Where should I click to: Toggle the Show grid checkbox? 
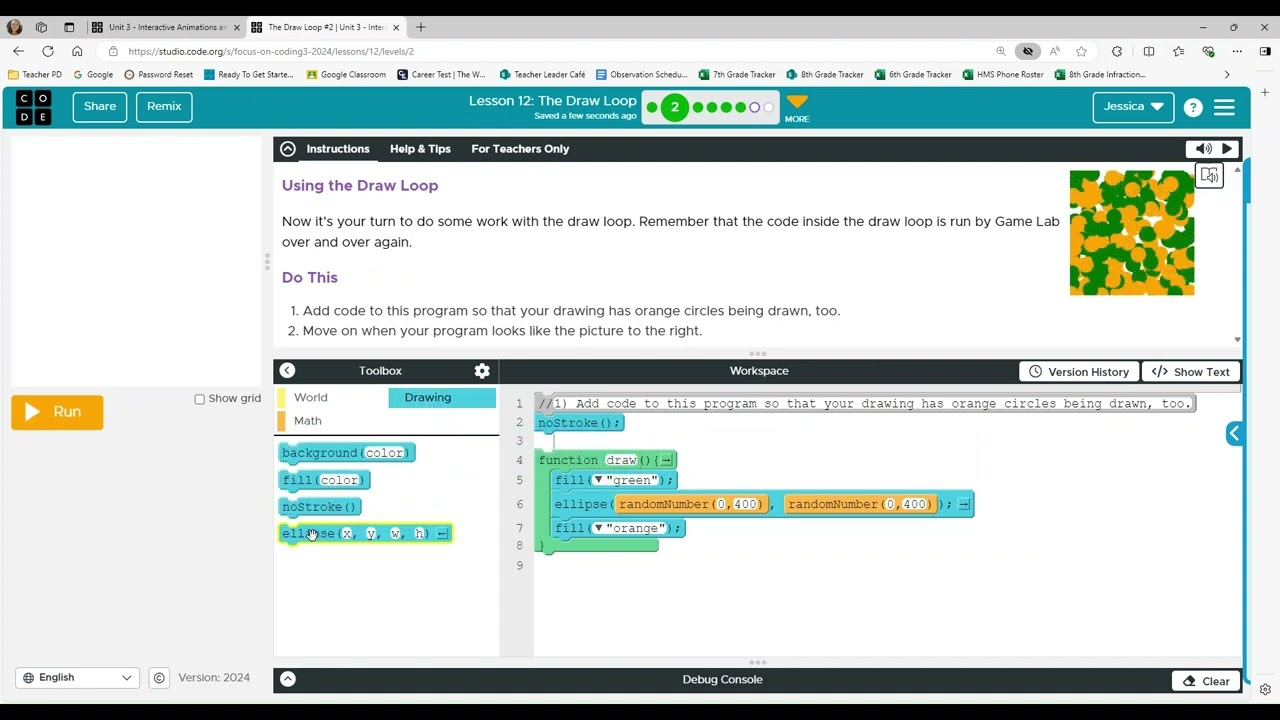tap(199, 399)
